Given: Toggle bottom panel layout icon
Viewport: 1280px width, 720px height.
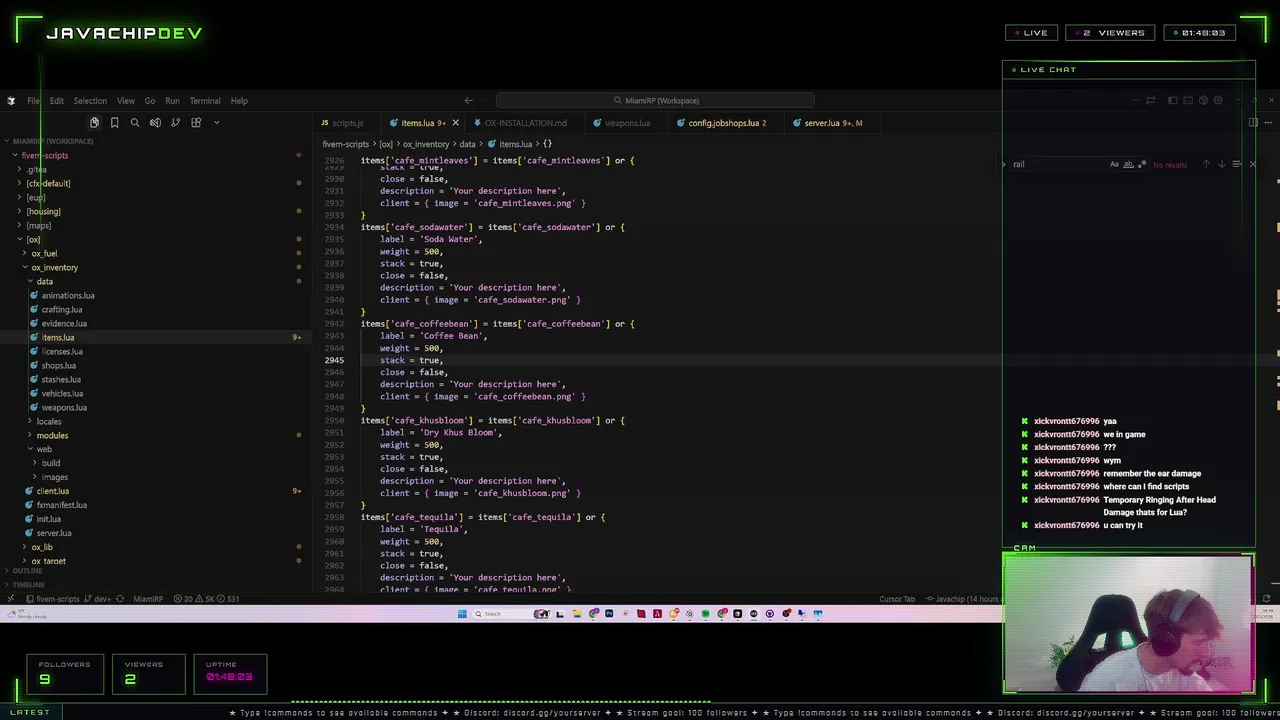Looking at the screenshot, I should point(1188,100).
